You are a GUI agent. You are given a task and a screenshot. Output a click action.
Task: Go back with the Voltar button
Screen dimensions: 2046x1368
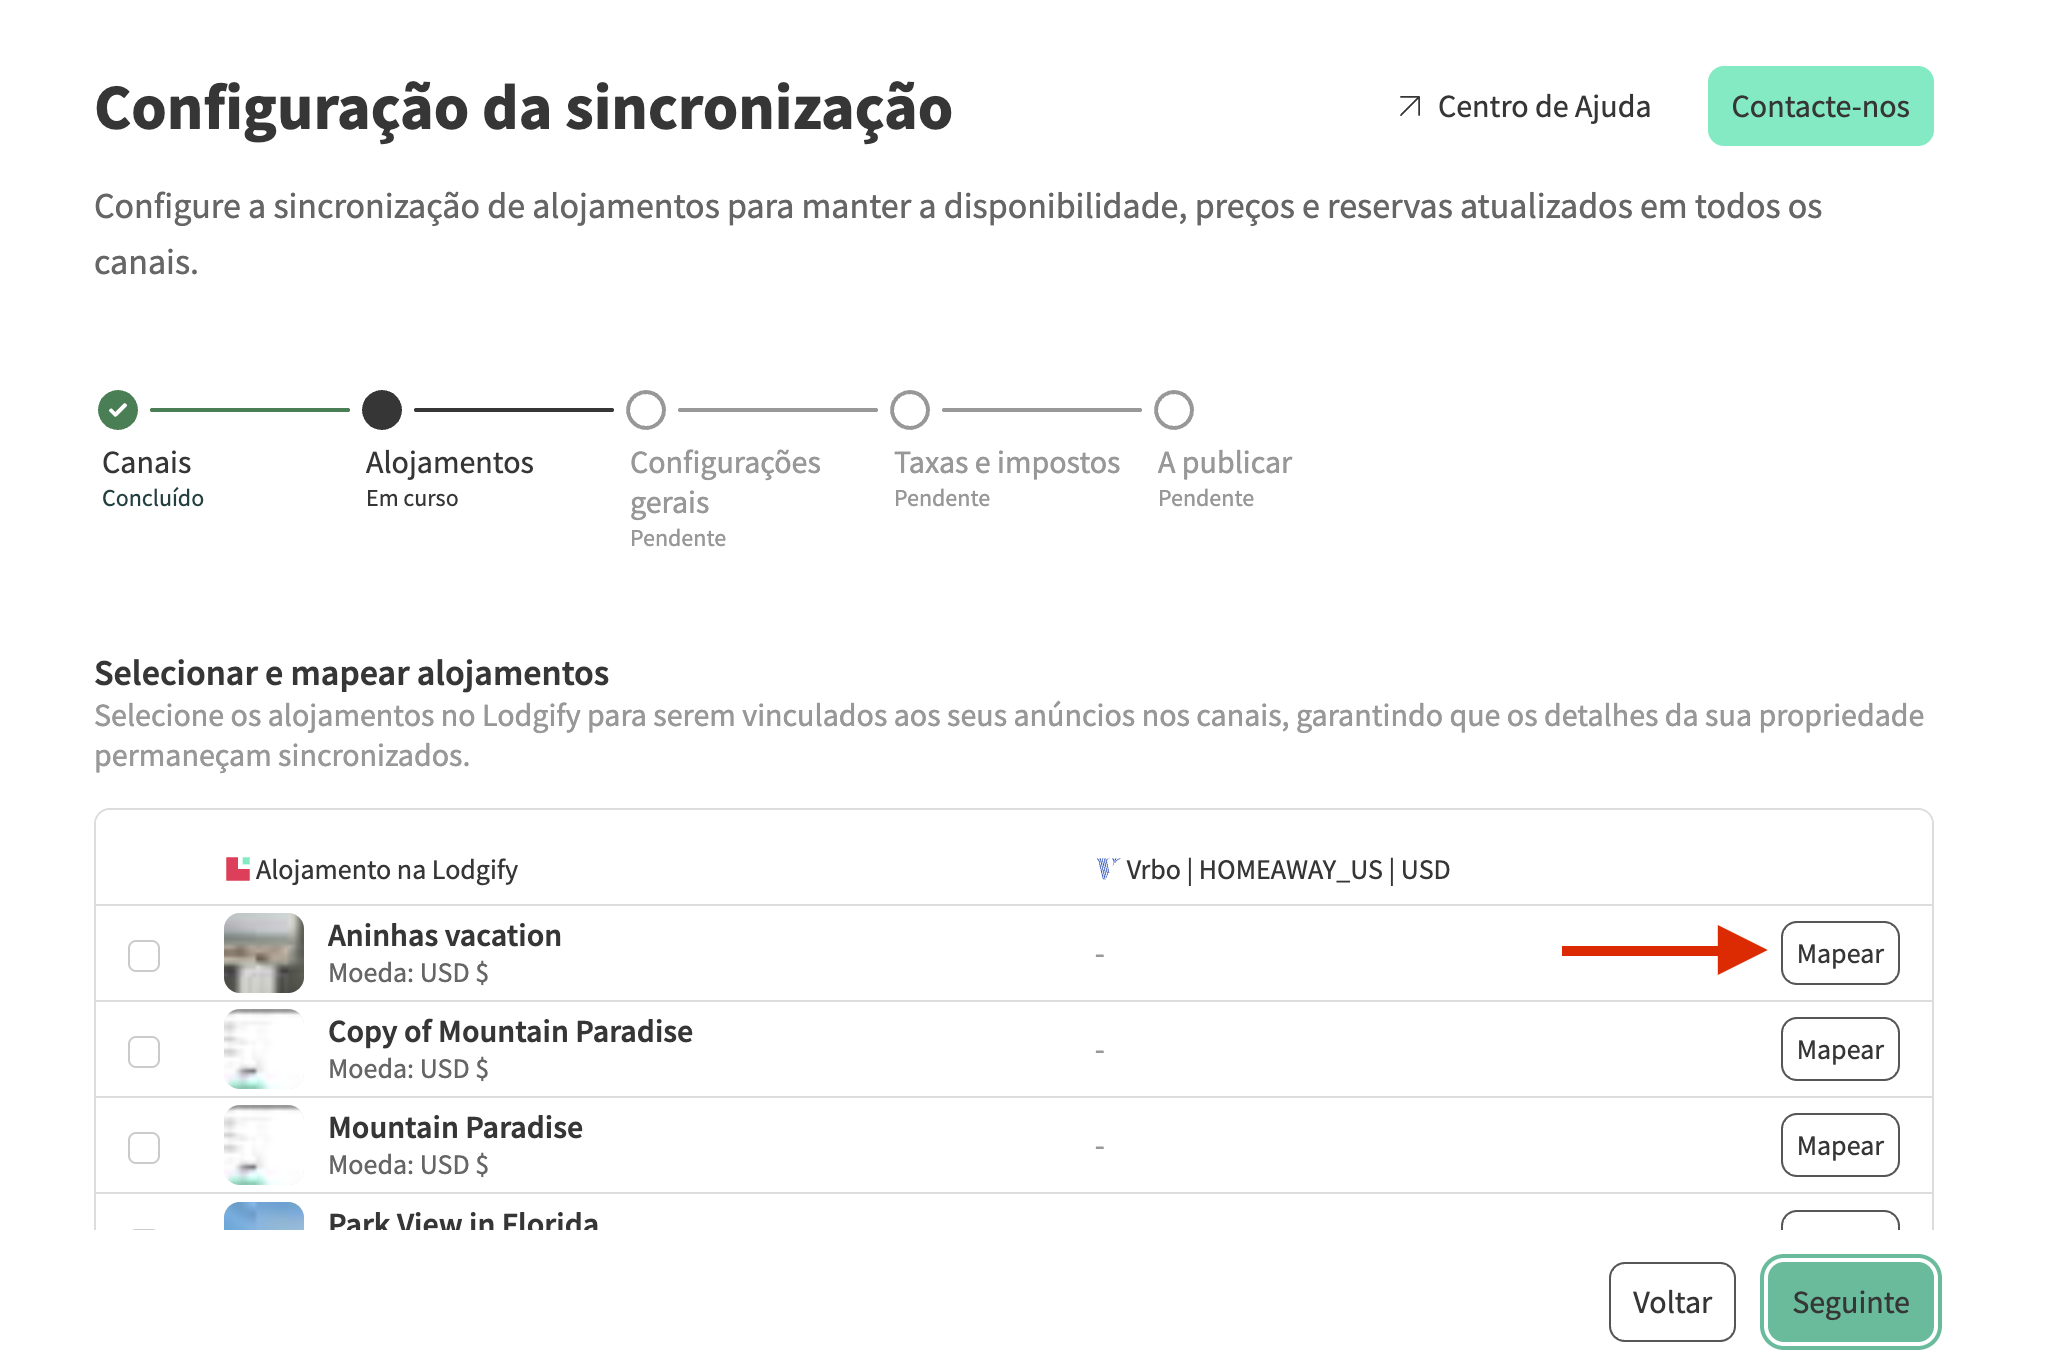coord(1672,1302)
